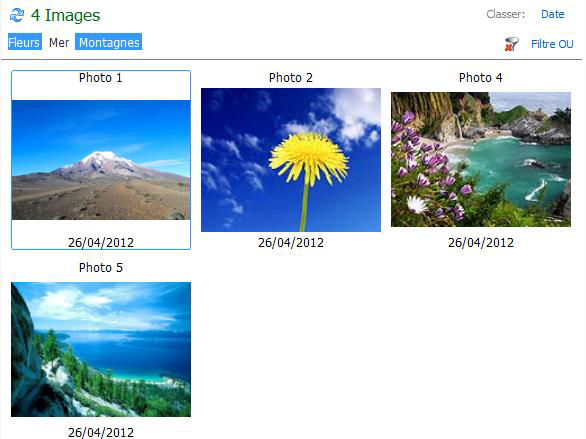Click the Photo 4 title label
586x439 pixels.
481,78
